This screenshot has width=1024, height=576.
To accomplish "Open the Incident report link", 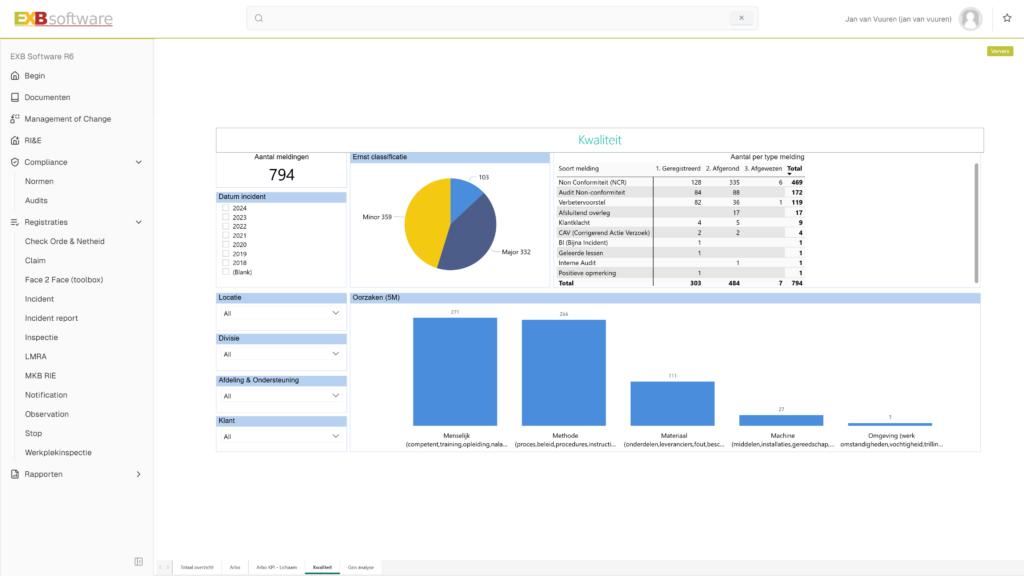I will click(x=51, y=318).
